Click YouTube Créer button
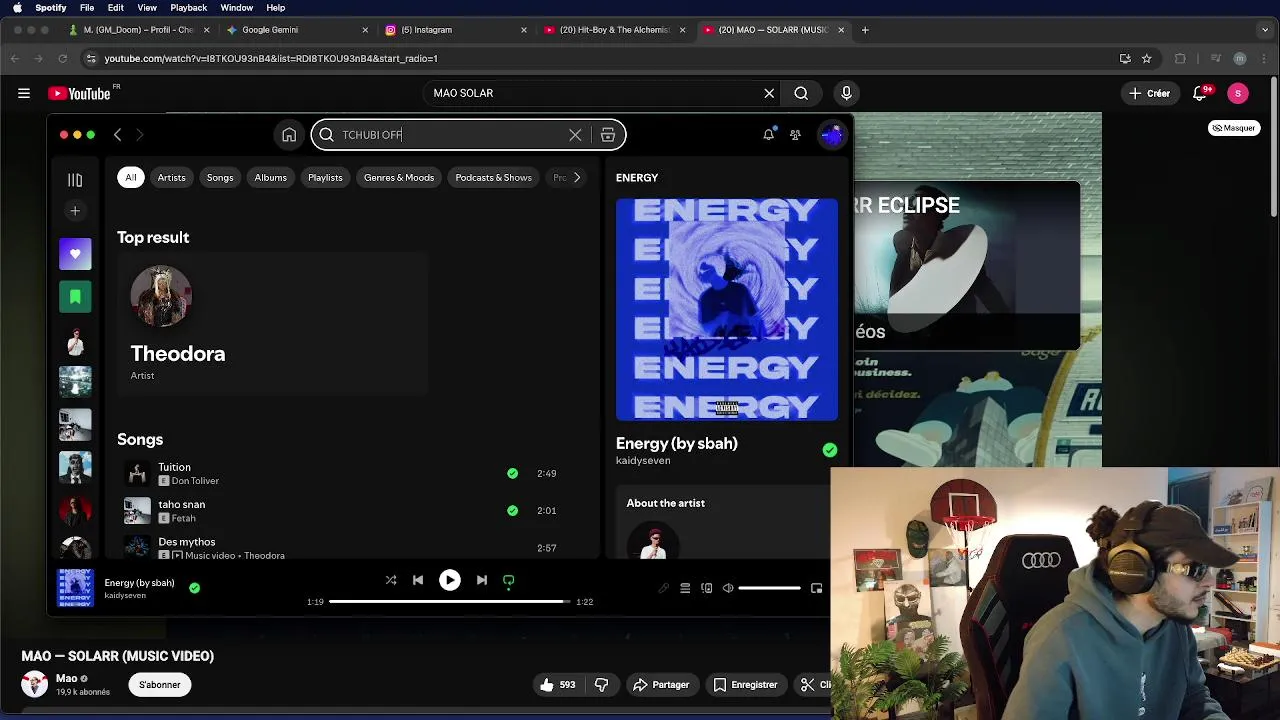Viewport: 1280px width, 720px height. coord(1149,93)
